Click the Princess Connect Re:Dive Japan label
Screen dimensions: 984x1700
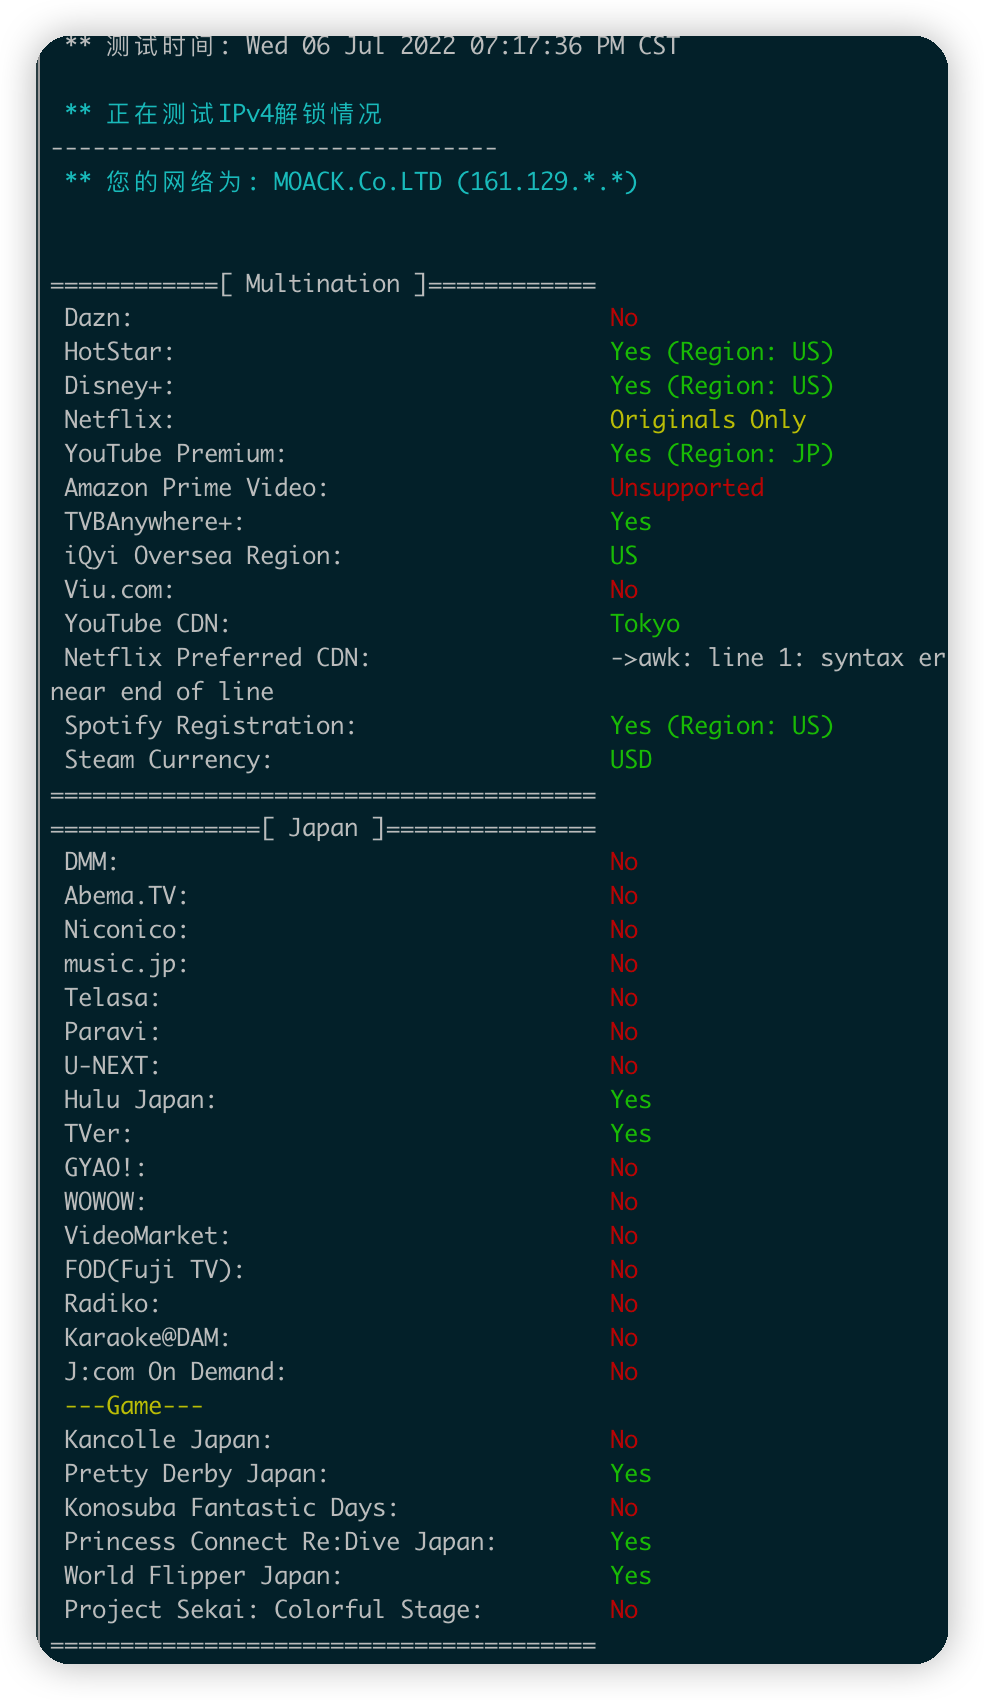[279, 1542]
